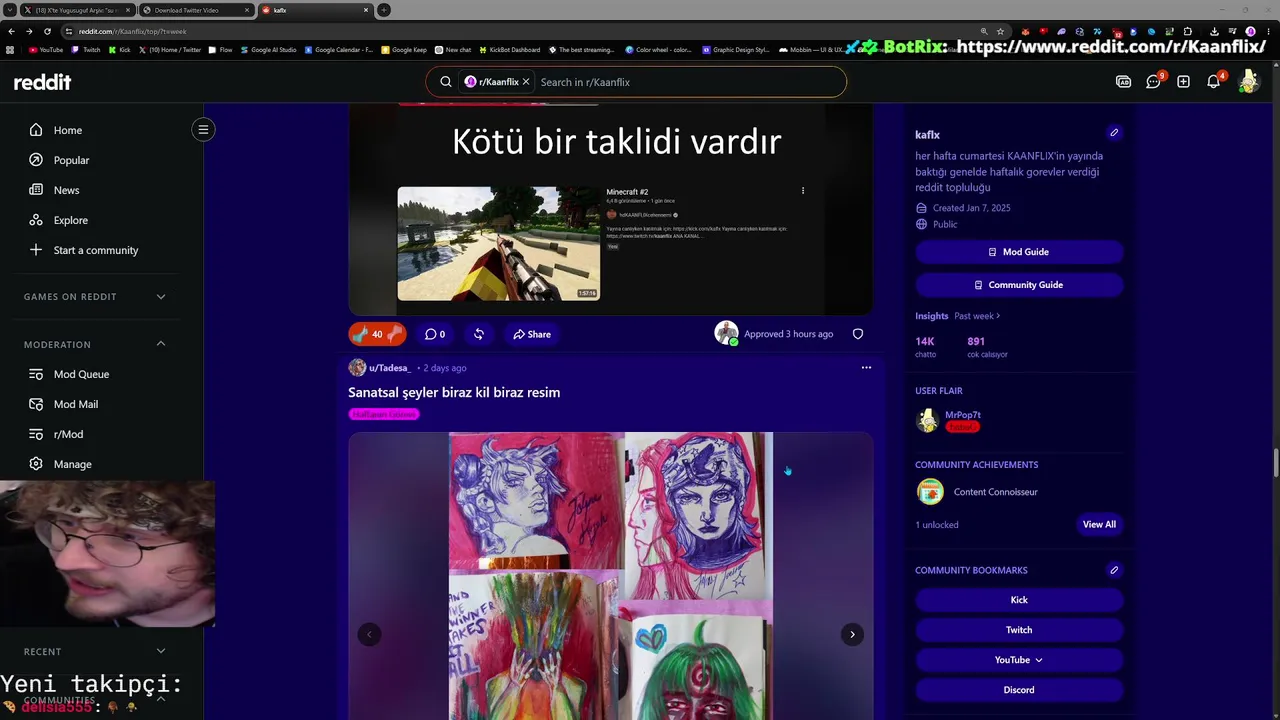The width and height of the screenshot is (1280, 720).
Task: Open the user avatar menu
Action: coord(1248,82)
